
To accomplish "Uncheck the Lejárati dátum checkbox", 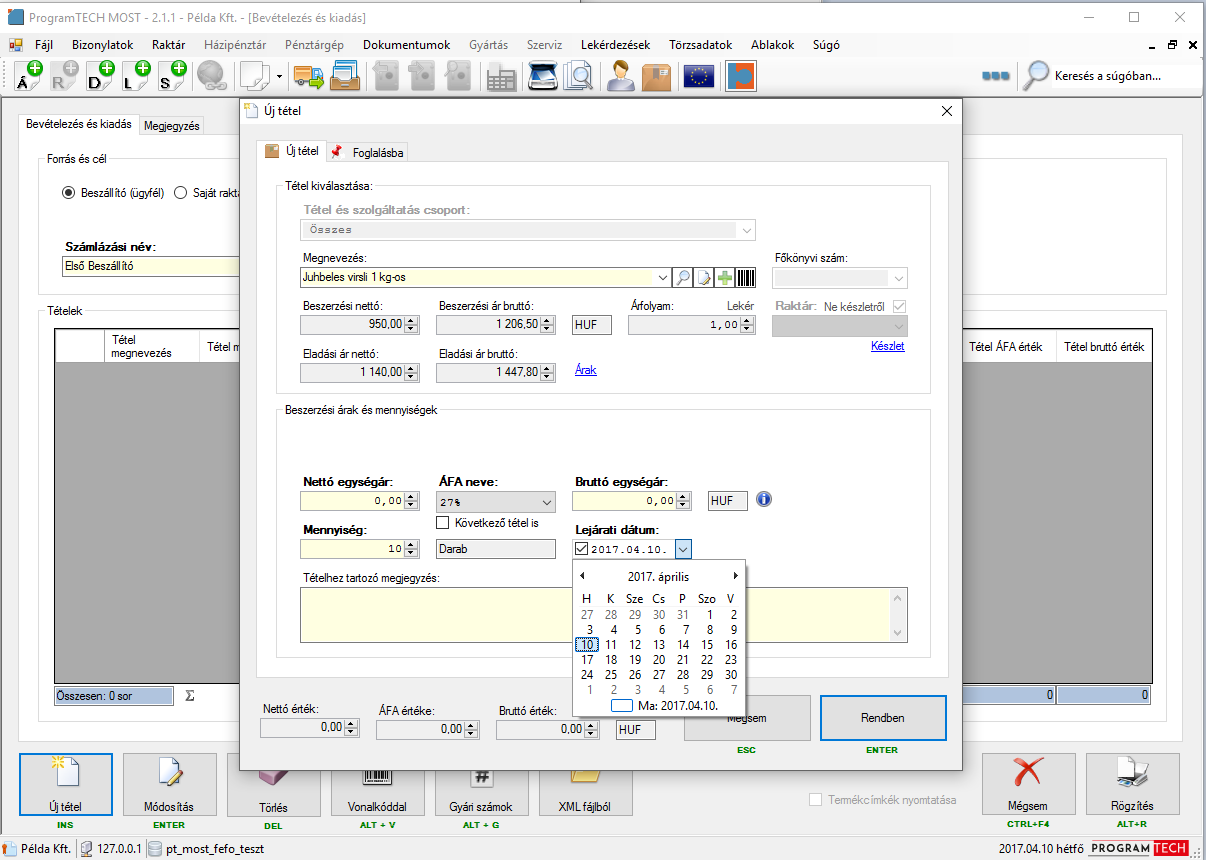I will click(582, 548).
